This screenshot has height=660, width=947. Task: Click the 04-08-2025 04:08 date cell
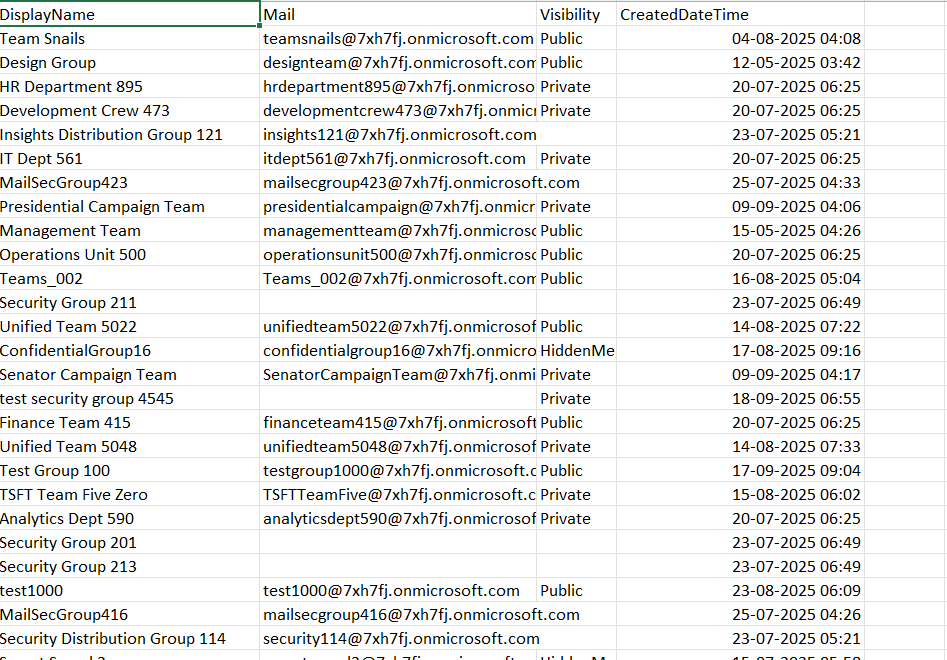click(x=740, y=39)
